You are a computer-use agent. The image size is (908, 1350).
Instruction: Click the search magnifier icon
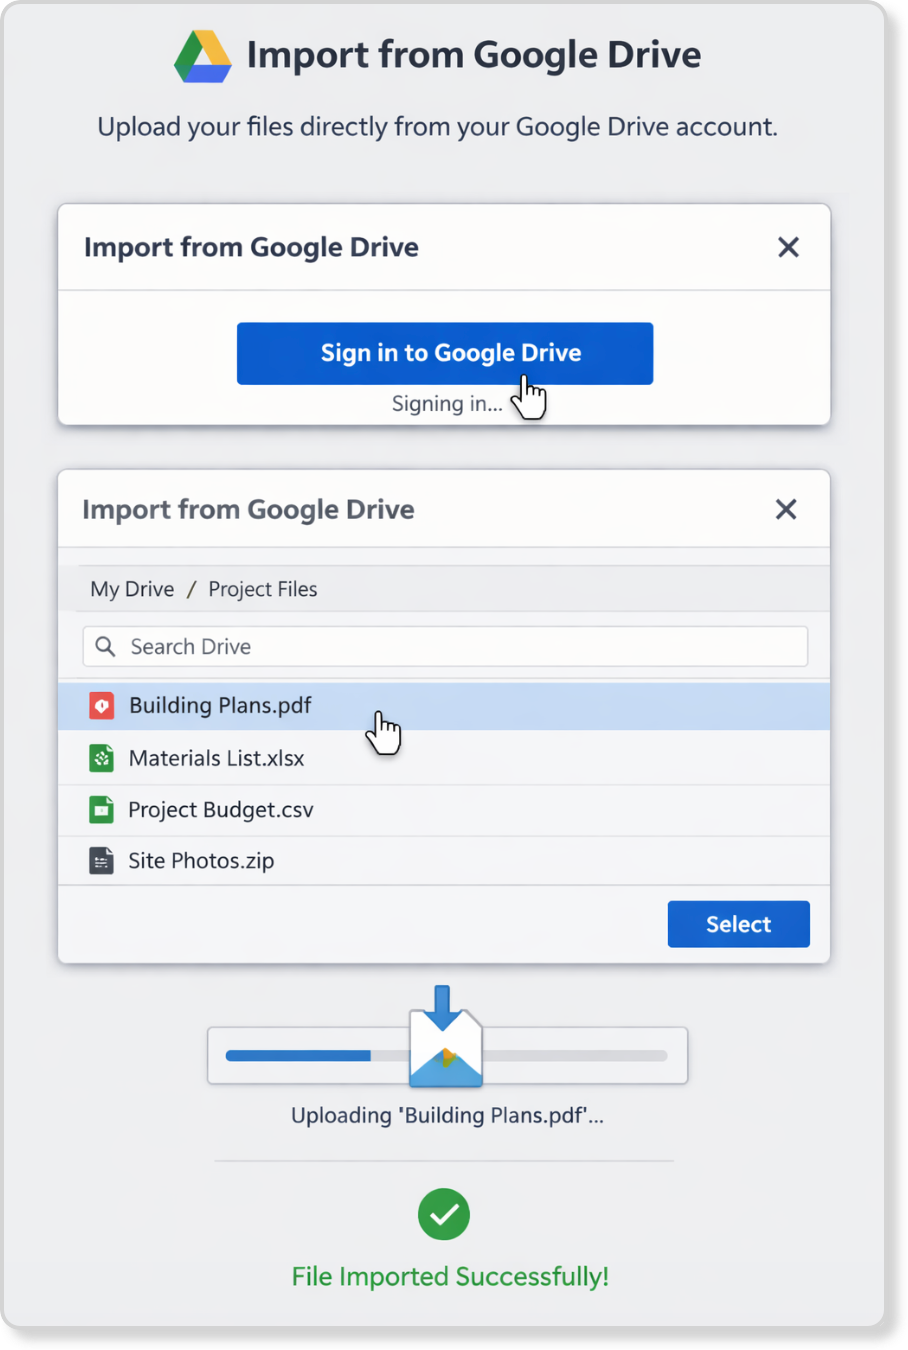click(105, 646)
